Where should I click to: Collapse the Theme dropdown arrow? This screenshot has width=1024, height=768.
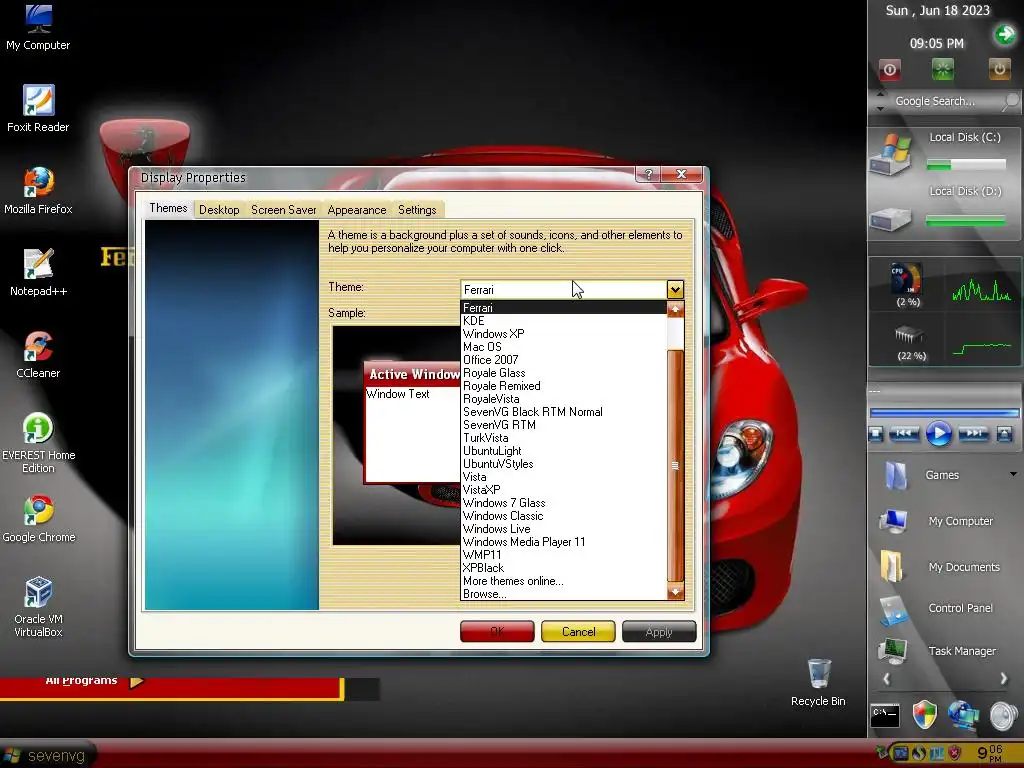(675, 289)
